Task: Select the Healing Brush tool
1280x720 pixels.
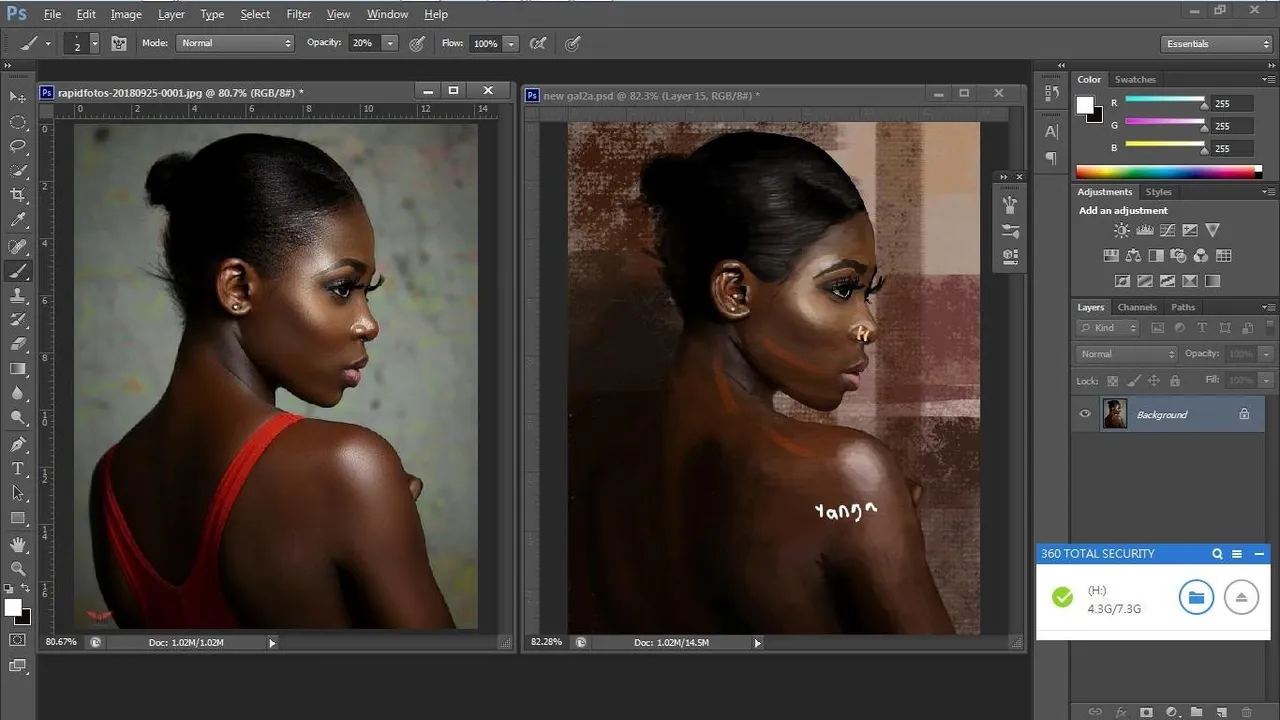Action: coord(18,246)
